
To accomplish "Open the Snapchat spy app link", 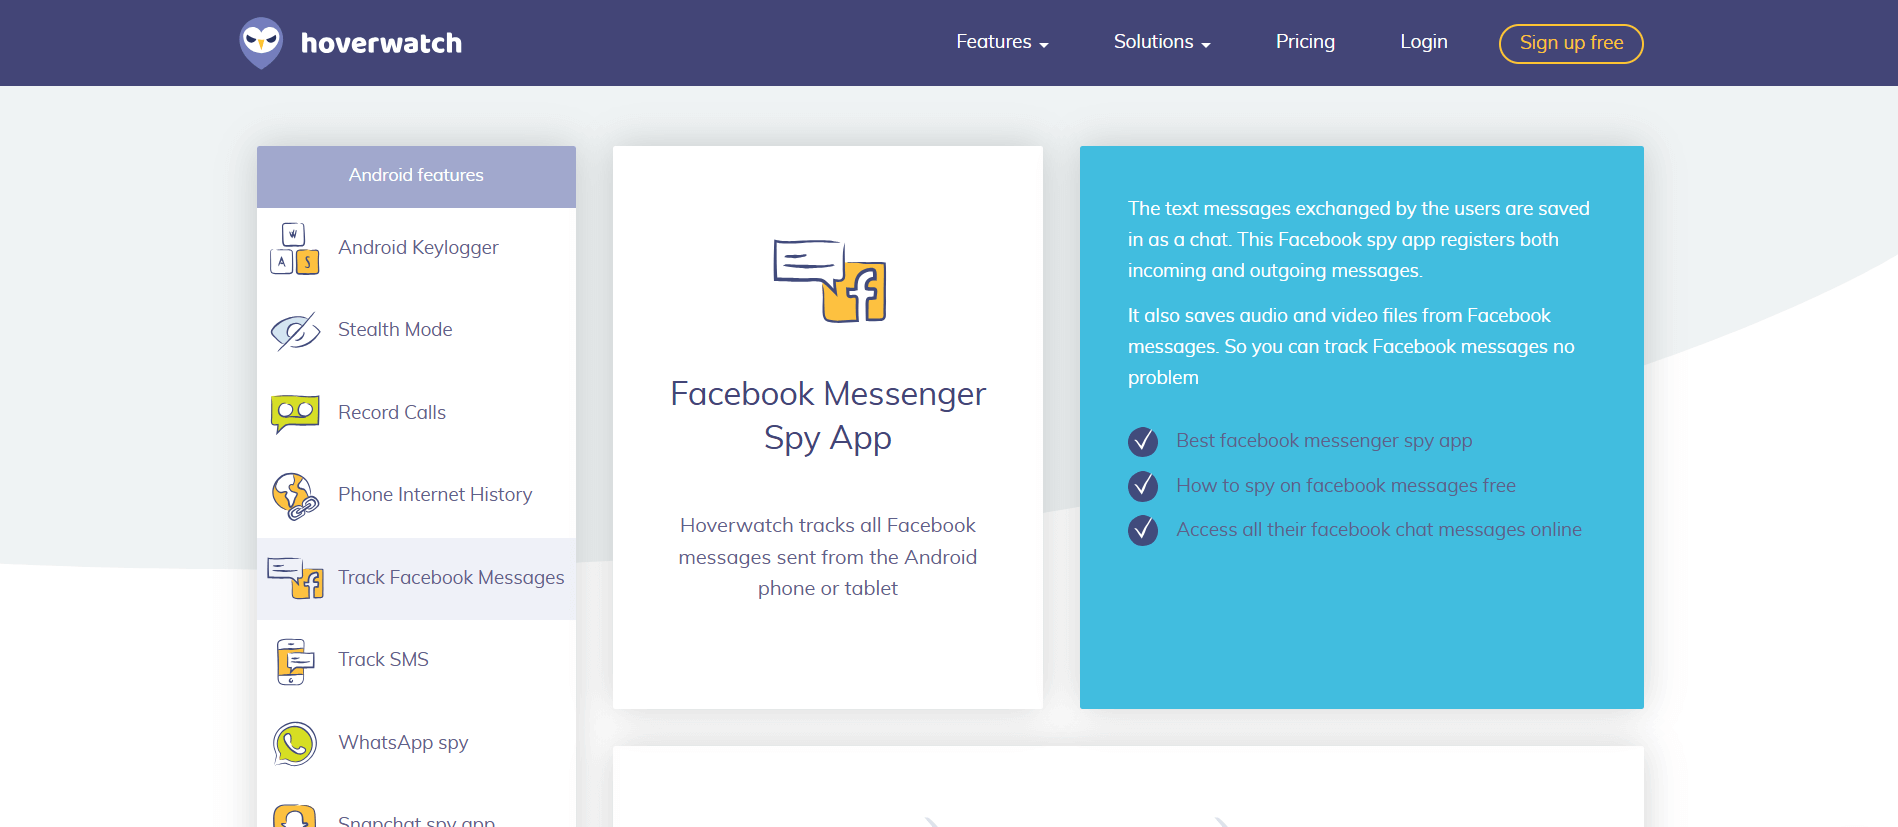I will point(416,820).
